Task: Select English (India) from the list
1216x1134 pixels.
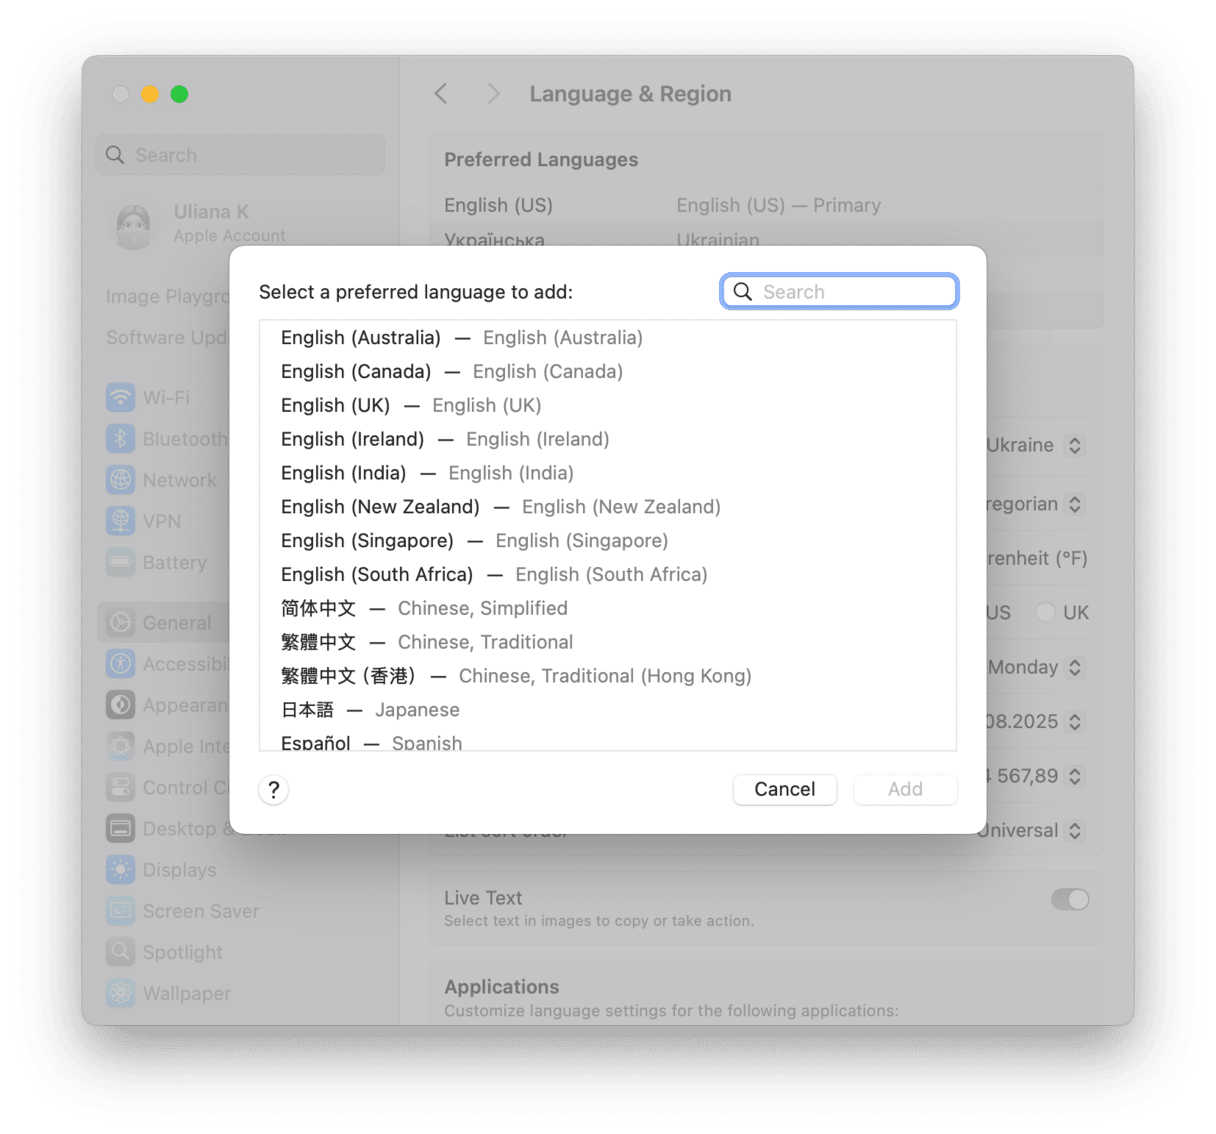Action: click(608, 473)
